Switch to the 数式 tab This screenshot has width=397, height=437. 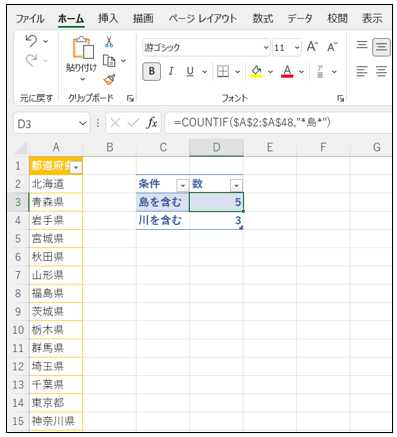(263, 19)
